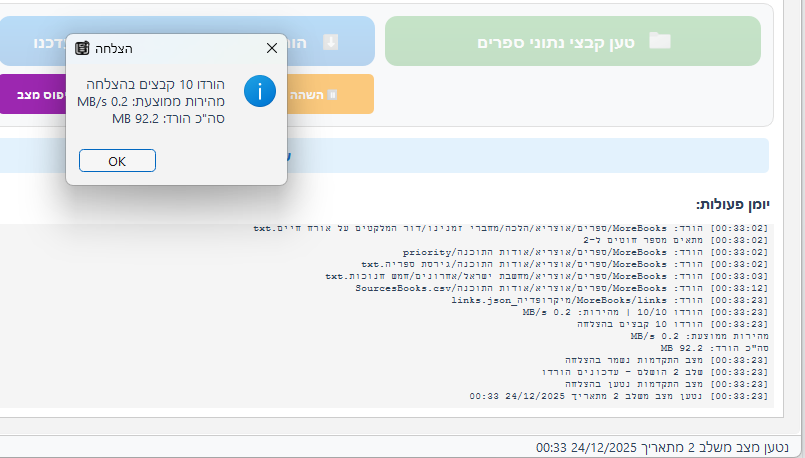
Task: Click the status bar text at the bottom
Action: coord(662,446)
